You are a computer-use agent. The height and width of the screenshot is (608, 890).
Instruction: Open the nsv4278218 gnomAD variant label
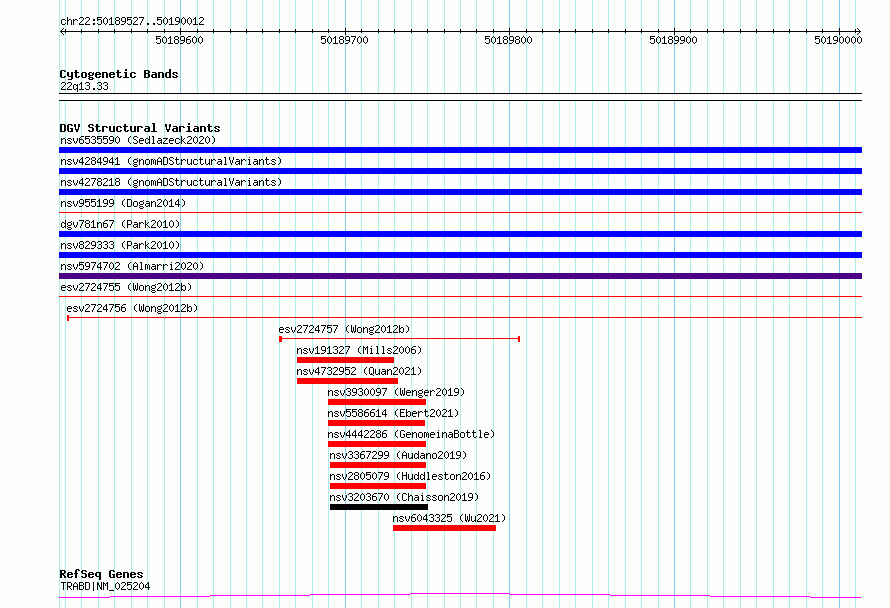171,182
